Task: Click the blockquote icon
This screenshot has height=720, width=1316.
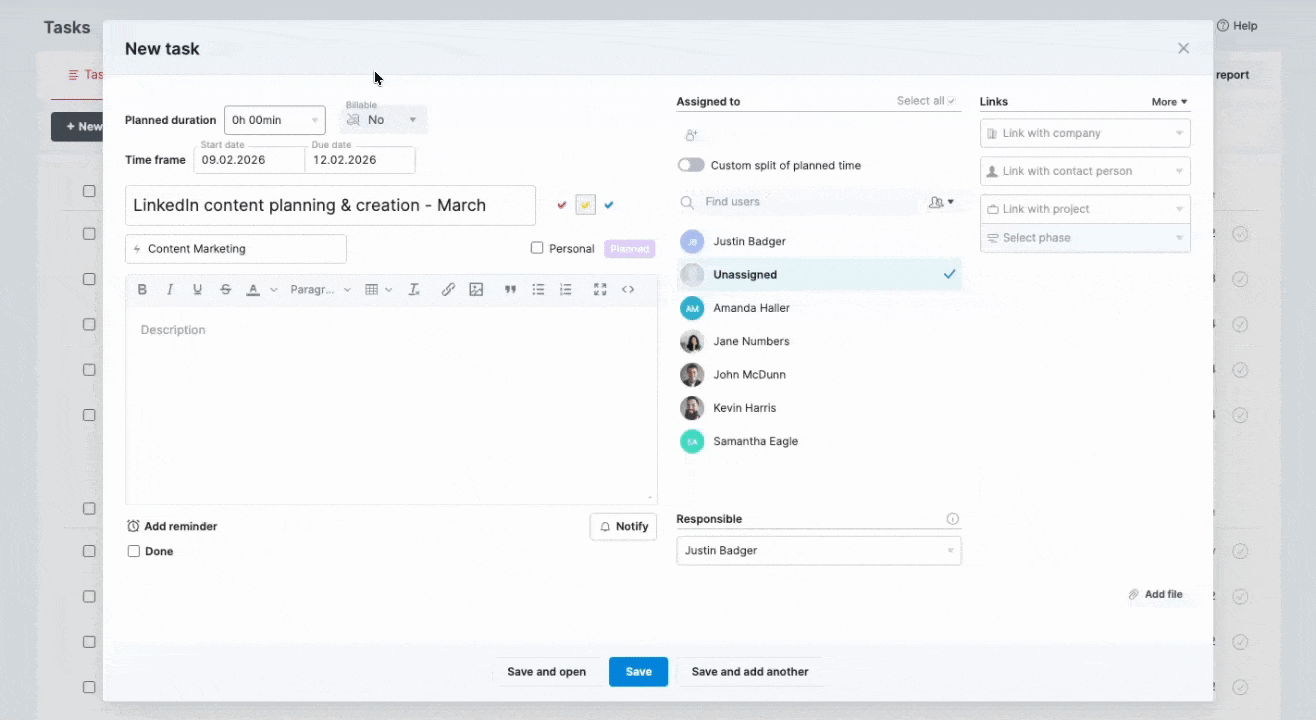Action: tap(510, 290)
